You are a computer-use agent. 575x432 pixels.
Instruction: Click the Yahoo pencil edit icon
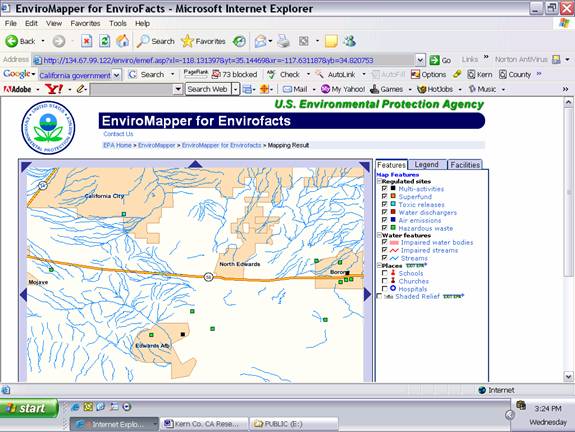click(x=81, y=89)
